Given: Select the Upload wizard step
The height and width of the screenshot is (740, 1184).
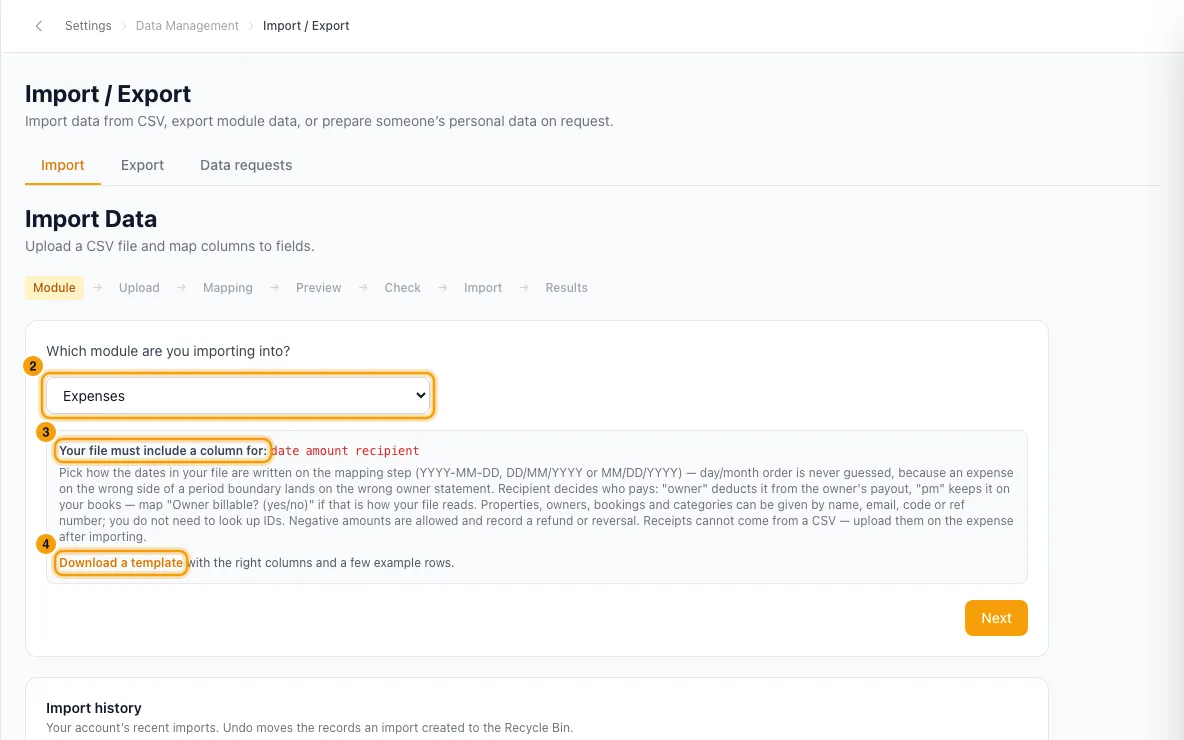Looking at the screenshot, I should (x=139, y=288).
